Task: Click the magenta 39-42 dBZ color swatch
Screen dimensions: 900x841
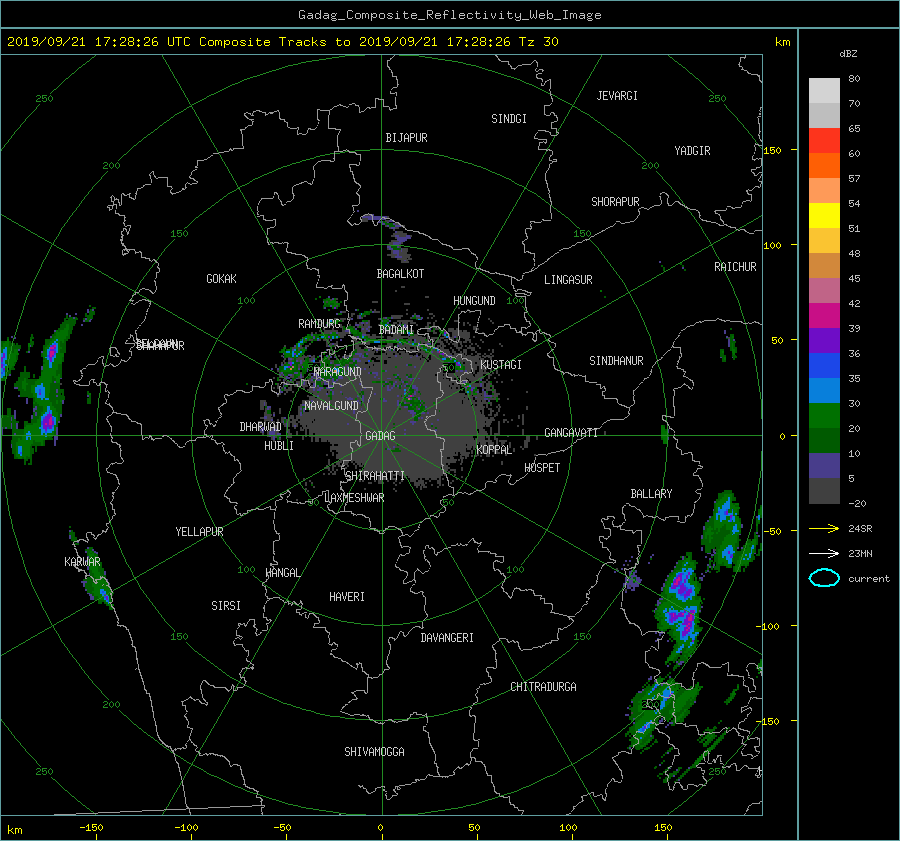Action: point(824,316)
